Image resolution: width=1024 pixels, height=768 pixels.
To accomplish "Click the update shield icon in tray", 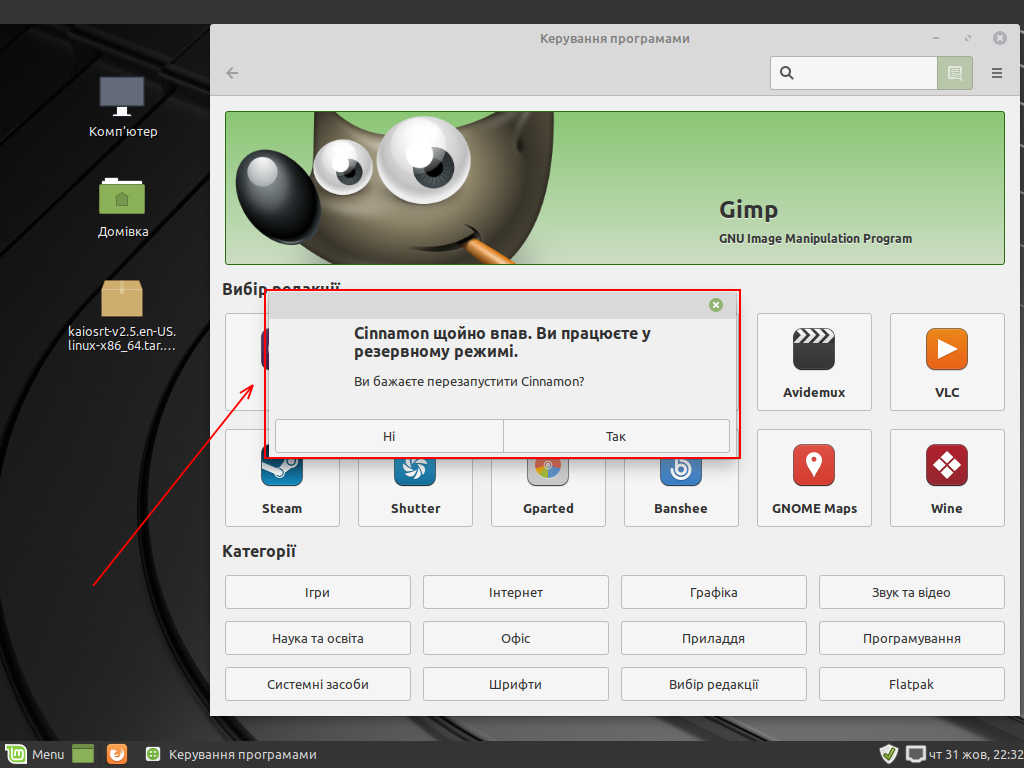I will click(x=888, y=754).
